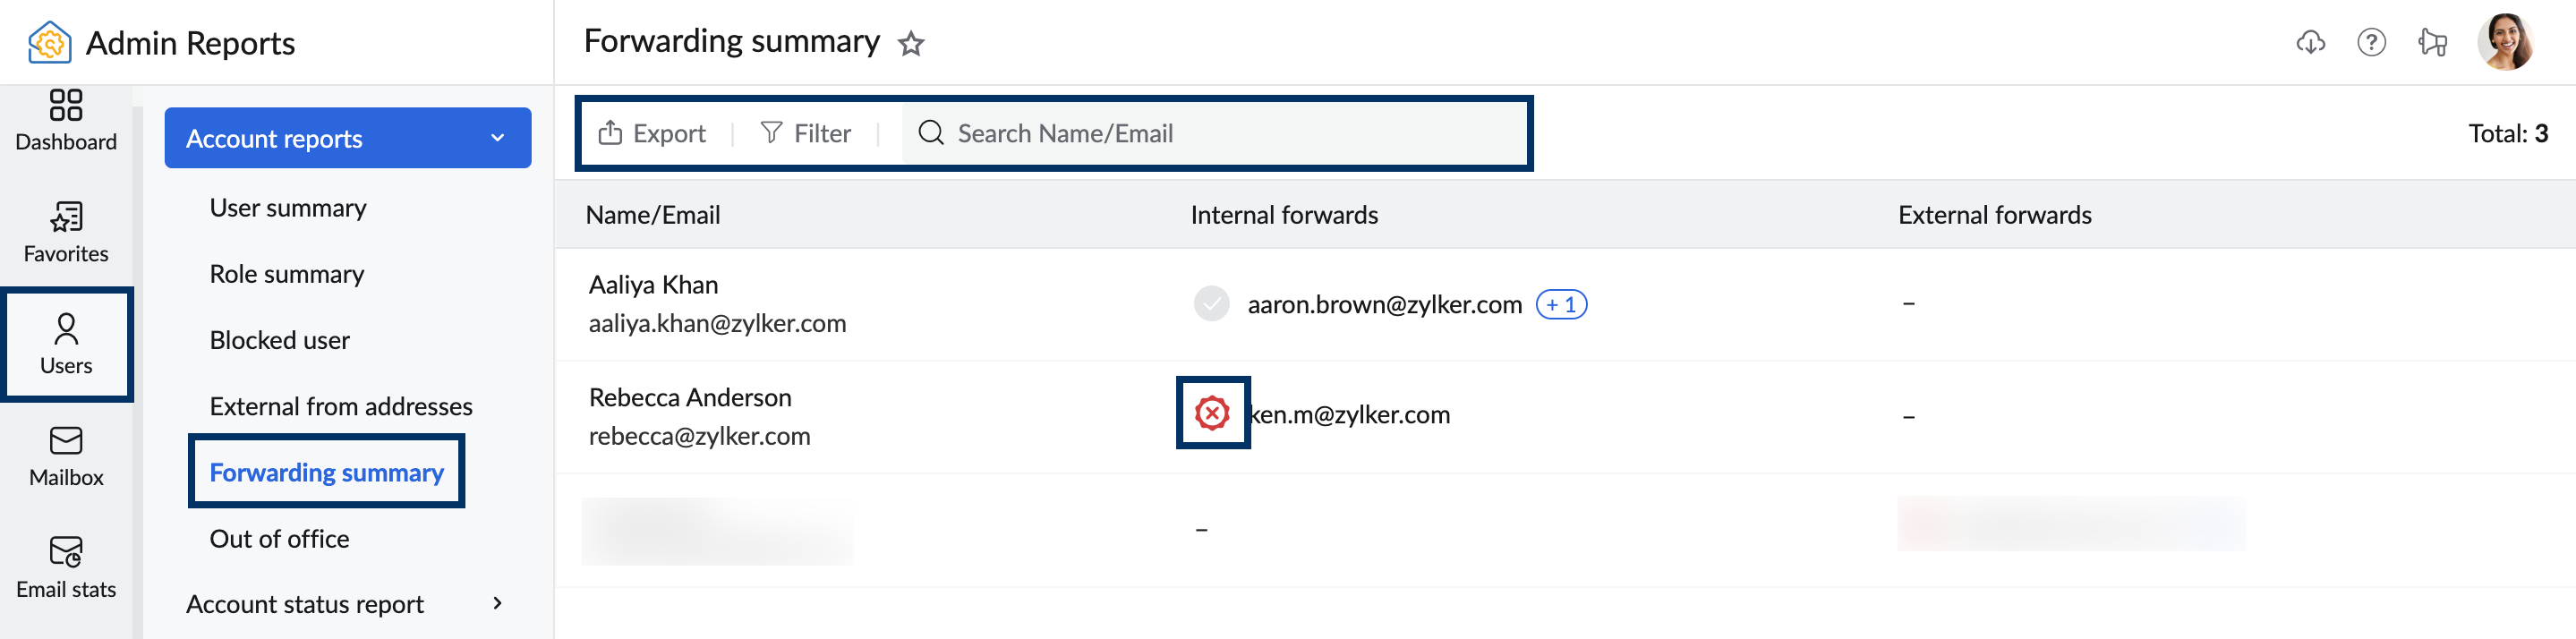
Task: Open the Filter options
Action: click(x=805, y=134)
